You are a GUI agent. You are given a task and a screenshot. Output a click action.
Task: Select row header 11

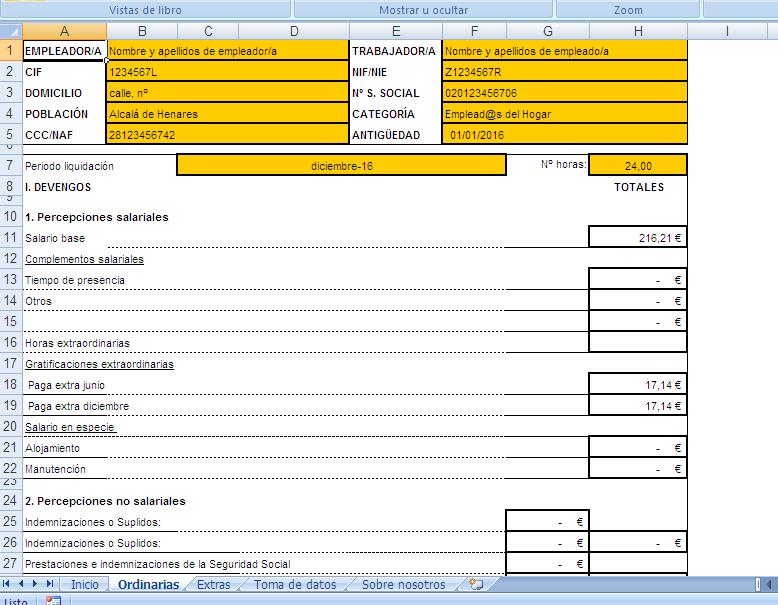point(11,237)
